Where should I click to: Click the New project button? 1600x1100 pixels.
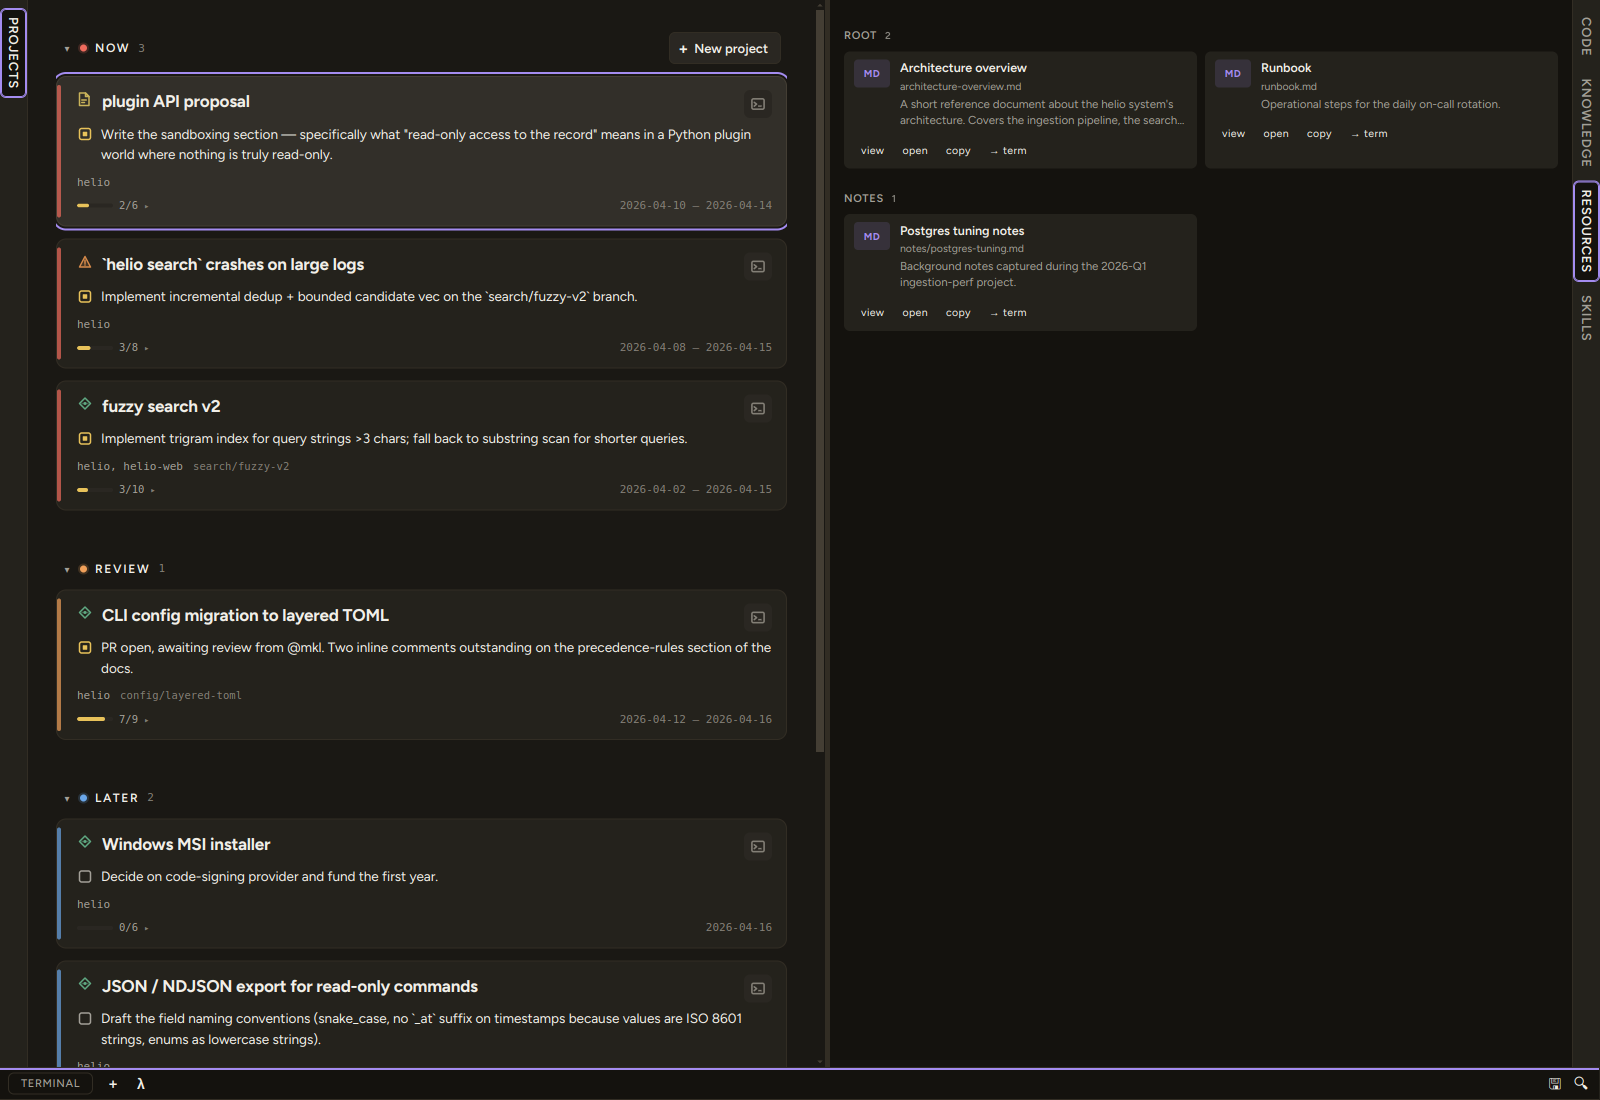724,48
